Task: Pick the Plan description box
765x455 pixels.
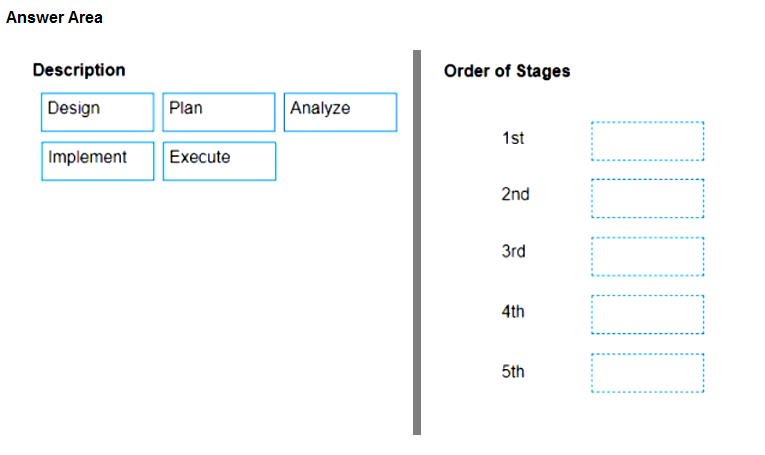Action: click(219, 112)
